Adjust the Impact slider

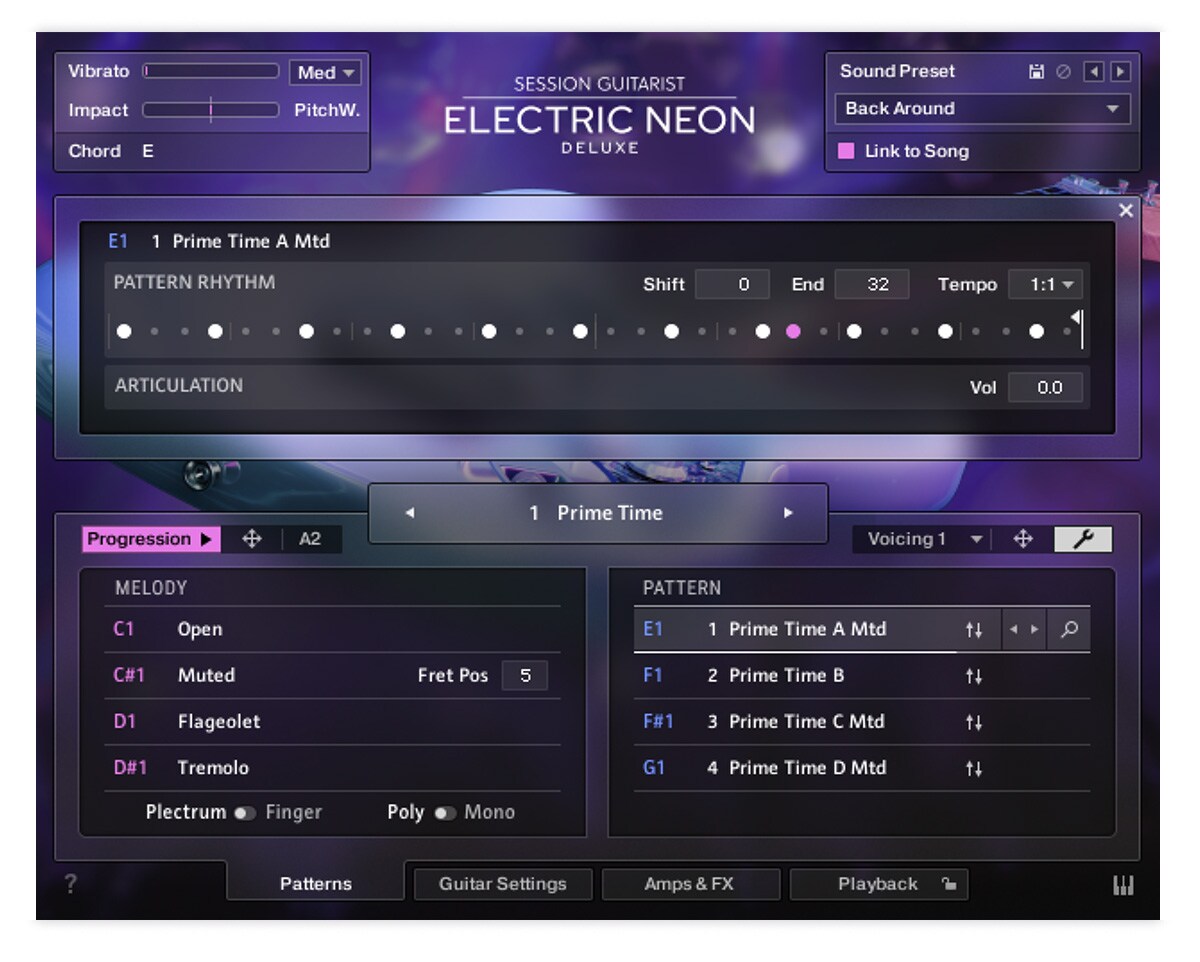(211, 110)
